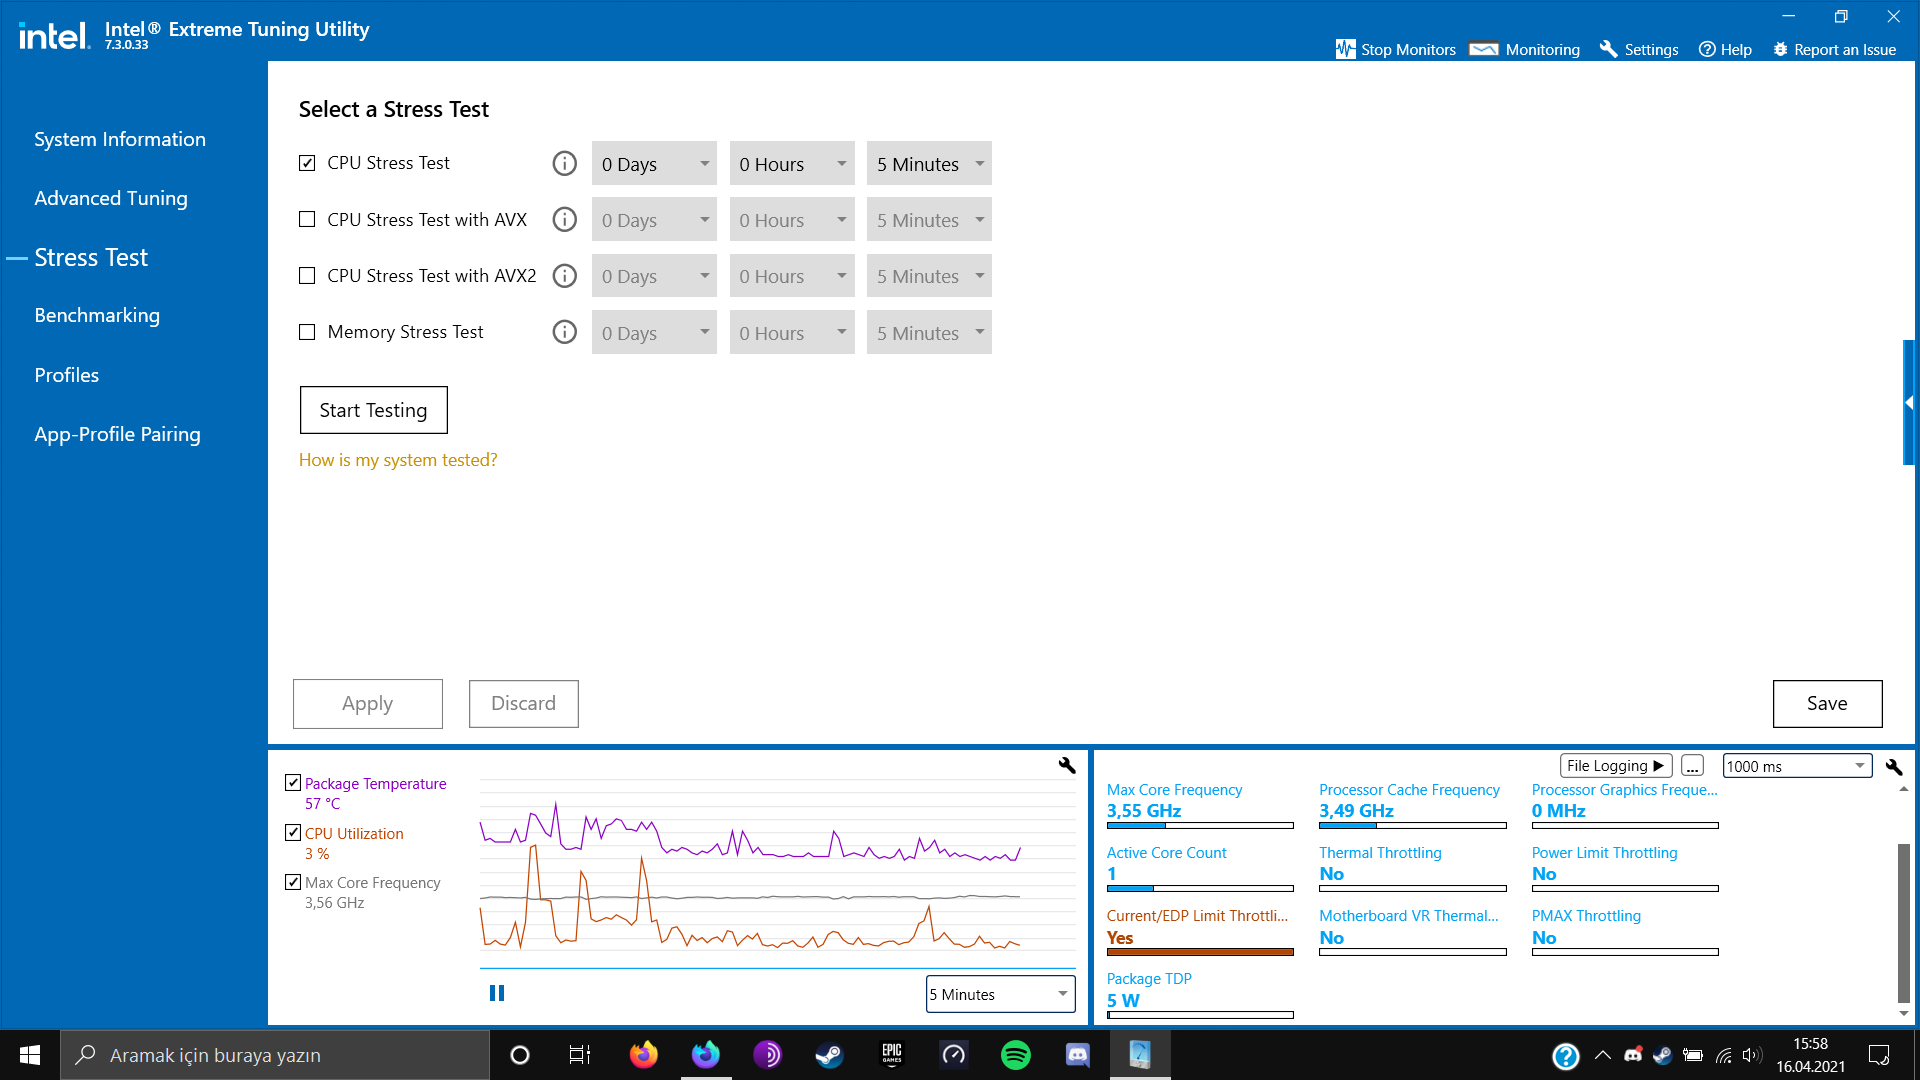The height and width of the screenshot is (1080, 1920).
Task: Go to Advanced Tuning section
Action: click(x=111, y=198)
